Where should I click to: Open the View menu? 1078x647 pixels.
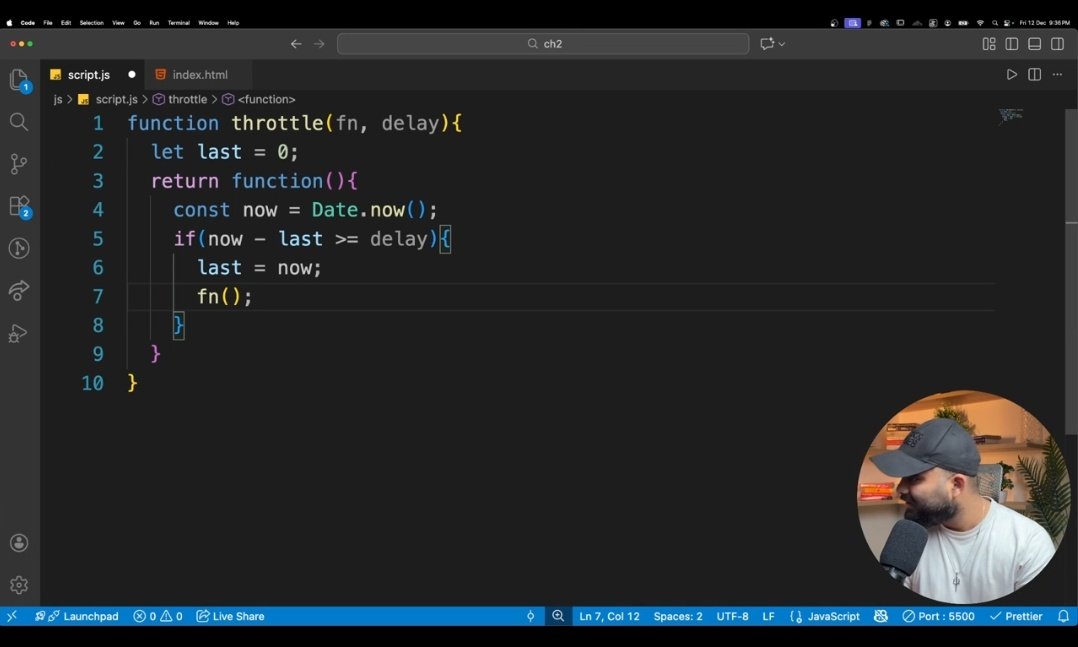118,23
